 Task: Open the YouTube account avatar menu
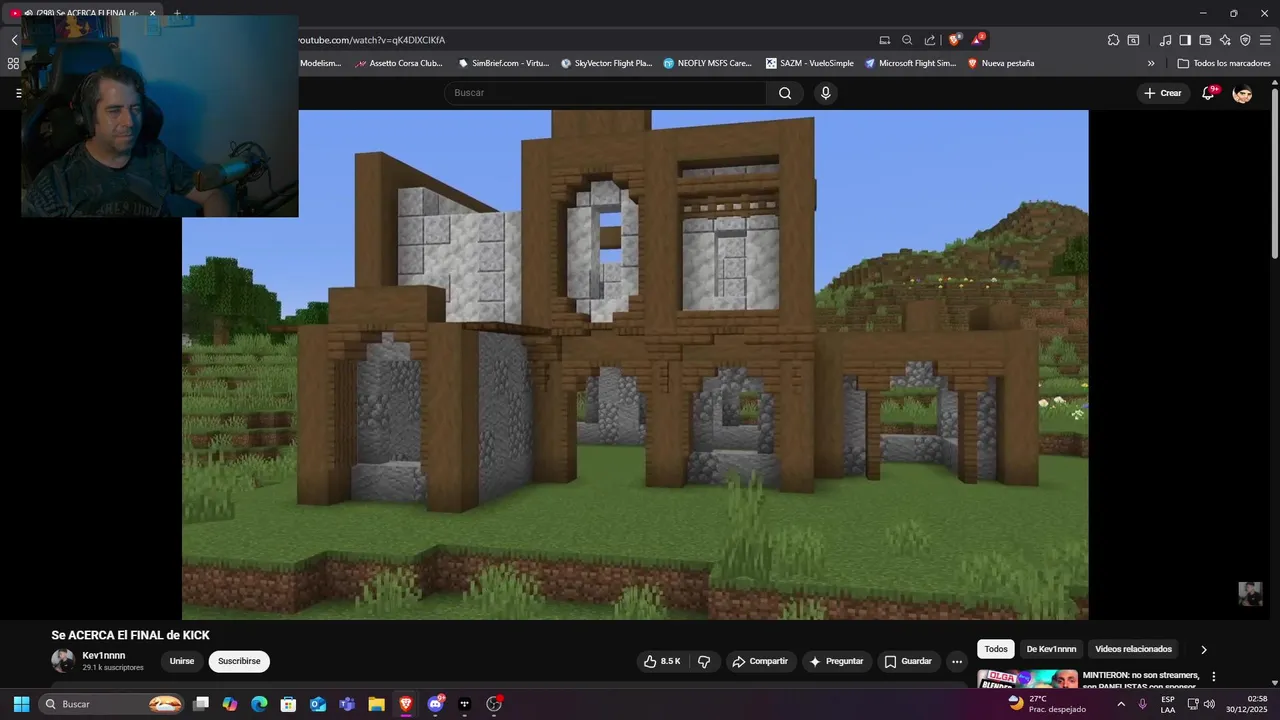1242,93
